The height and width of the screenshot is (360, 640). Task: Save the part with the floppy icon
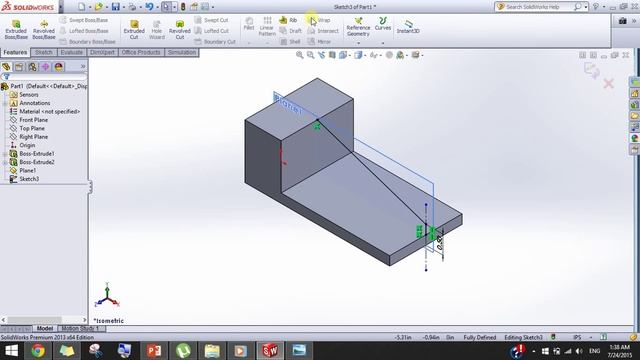[116, 7]
